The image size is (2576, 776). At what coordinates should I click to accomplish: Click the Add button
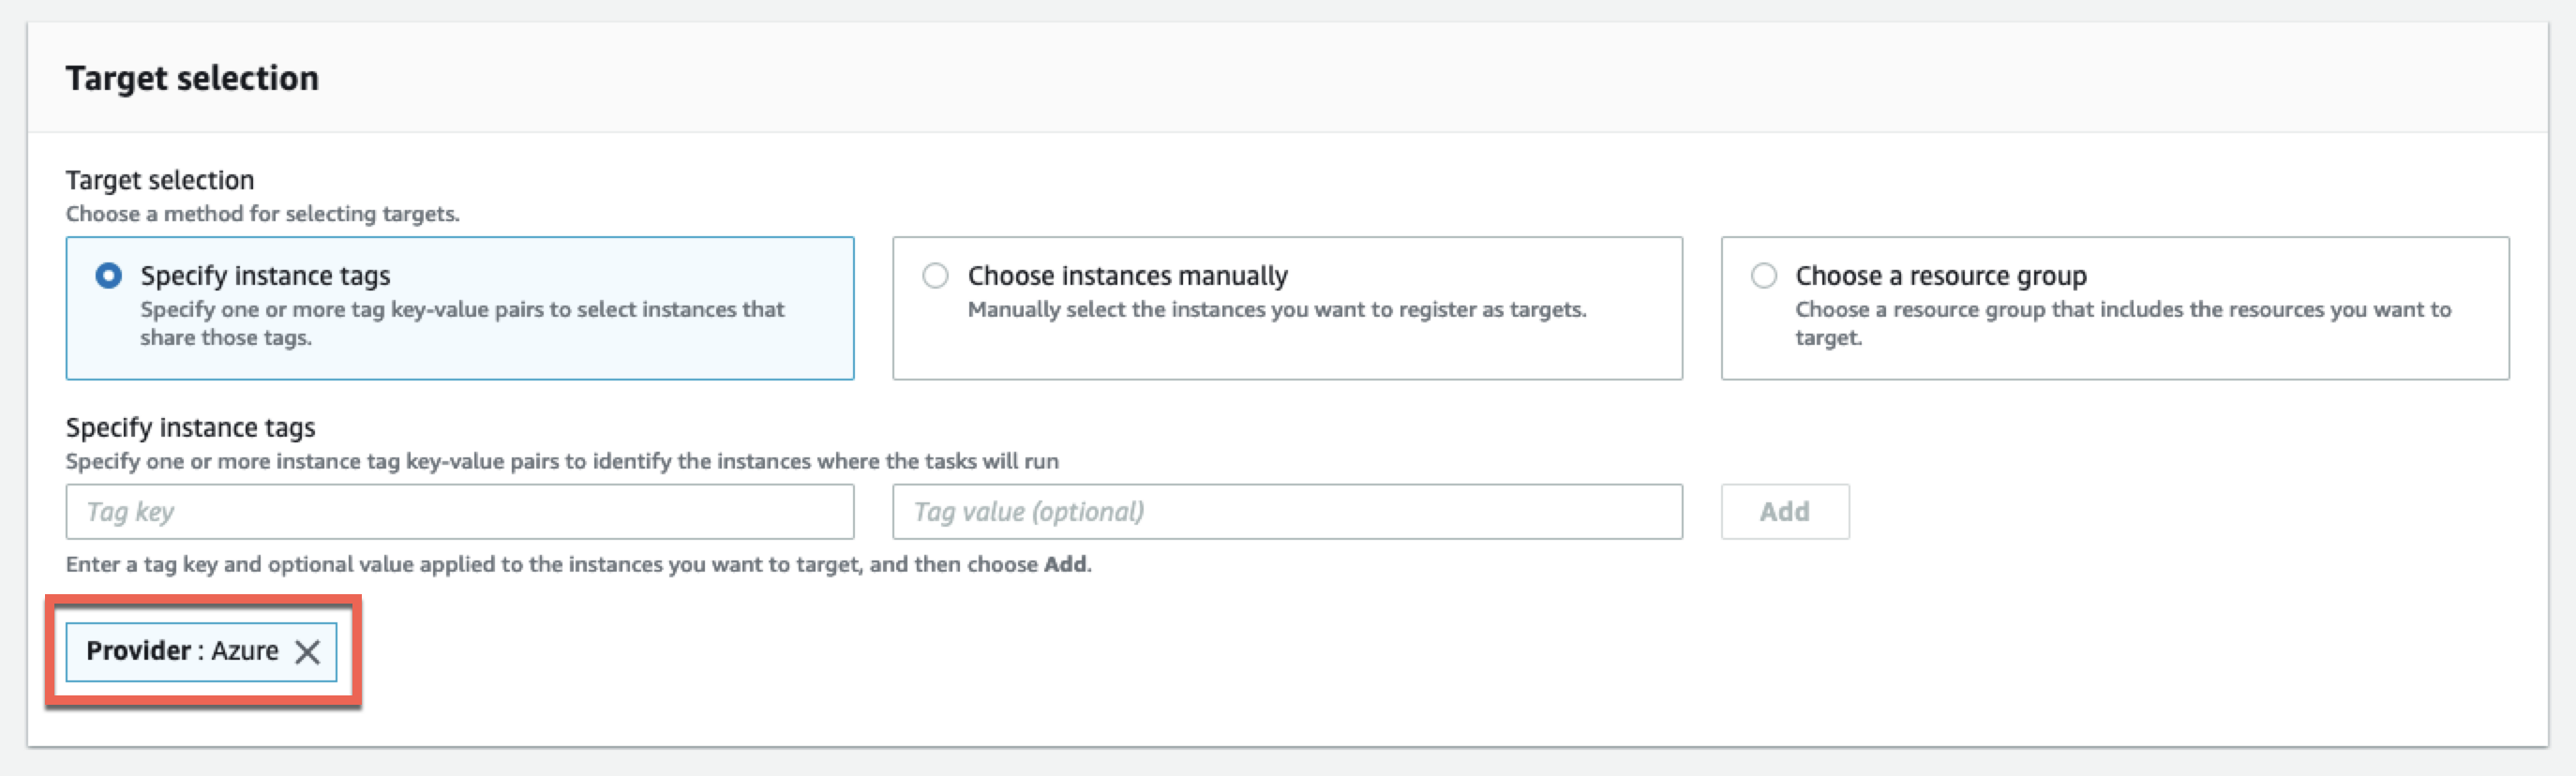[1784, 511]
